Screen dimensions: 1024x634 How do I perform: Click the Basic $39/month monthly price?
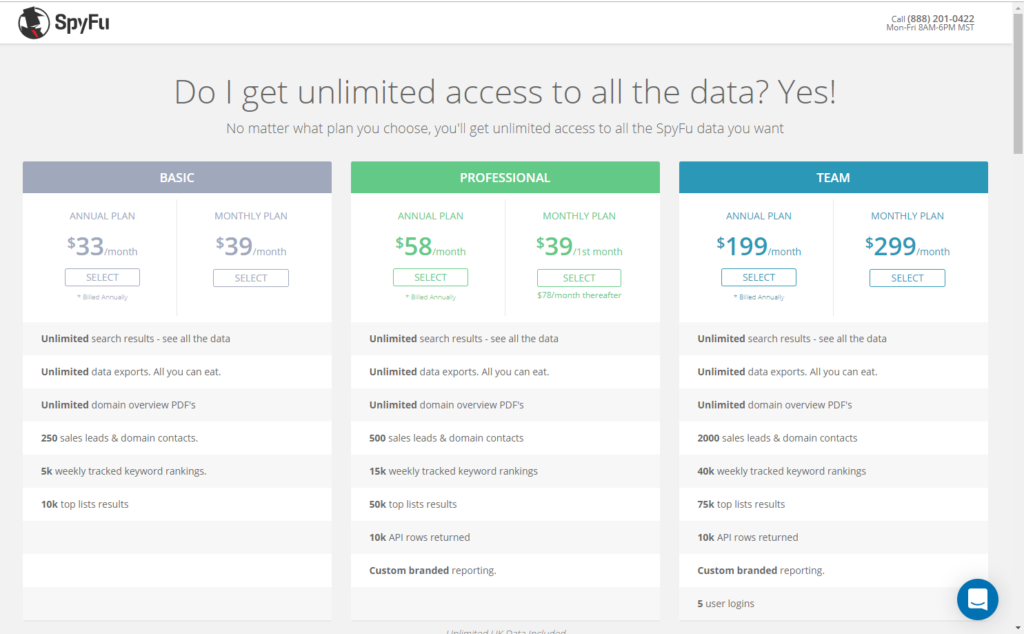click(251, 247)
